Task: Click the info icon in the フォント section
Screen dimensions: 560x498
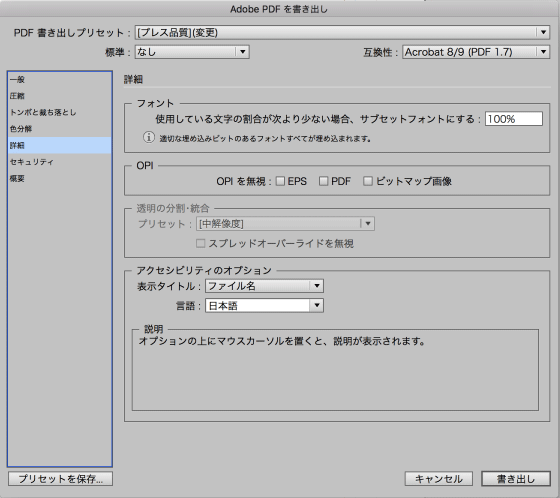Action: click(x=149, y=138)
